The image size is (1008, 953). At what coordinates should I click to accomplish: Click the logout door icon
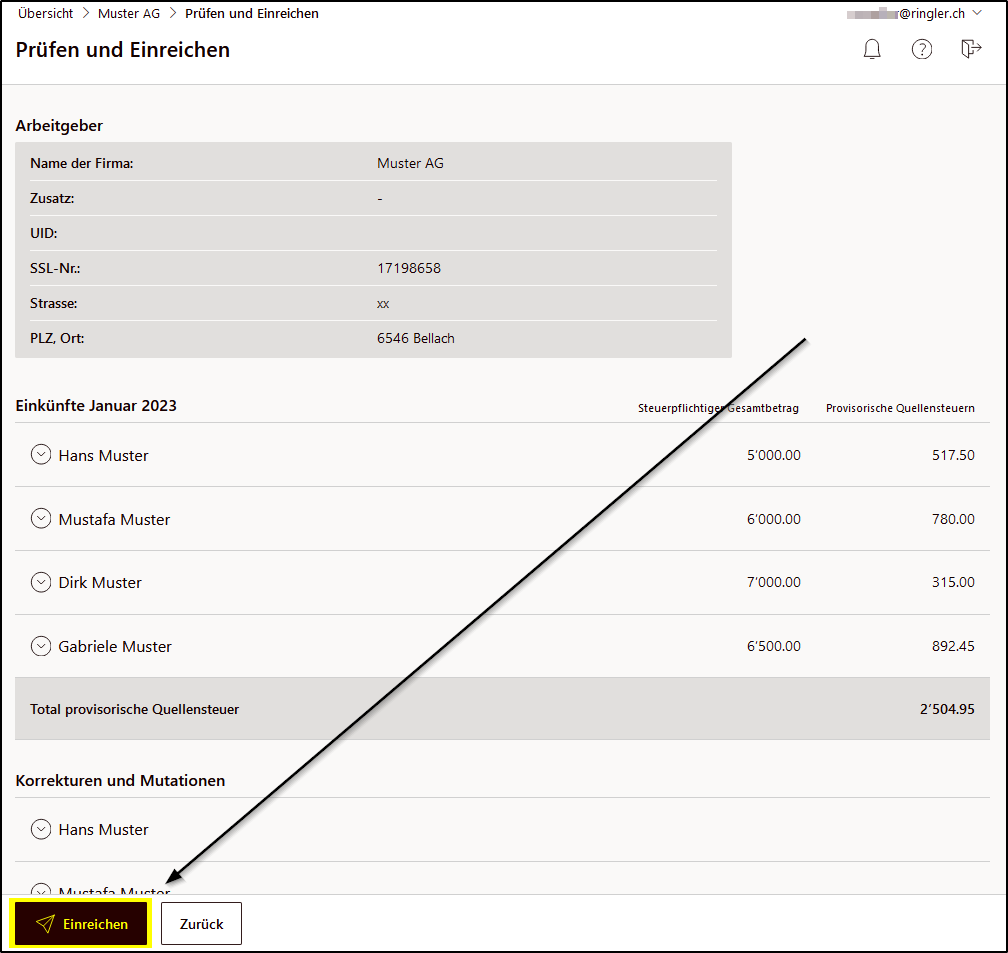pos(971,49)
